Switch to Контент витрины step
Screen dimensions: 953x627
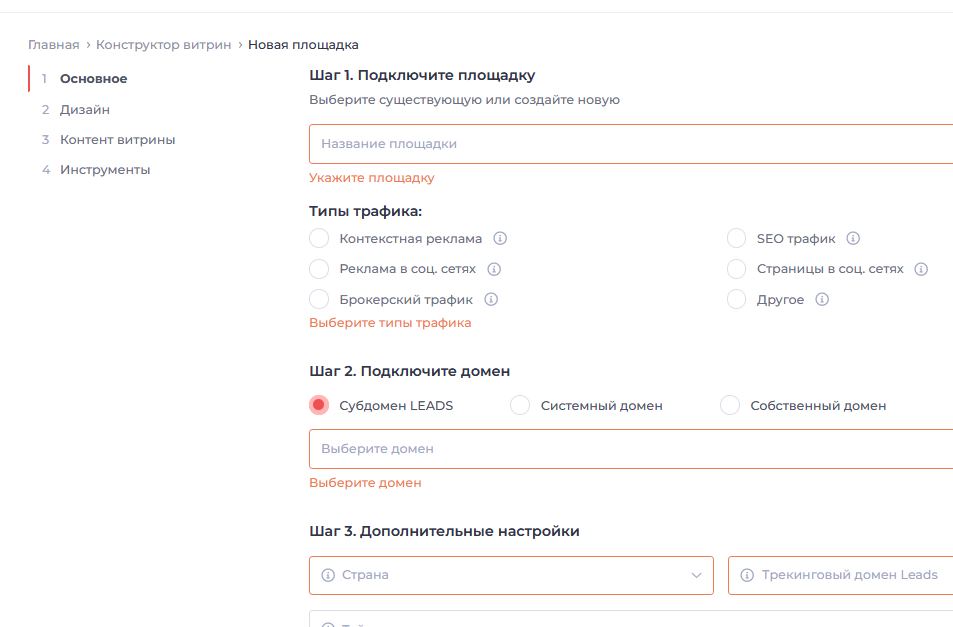(117, 140)
